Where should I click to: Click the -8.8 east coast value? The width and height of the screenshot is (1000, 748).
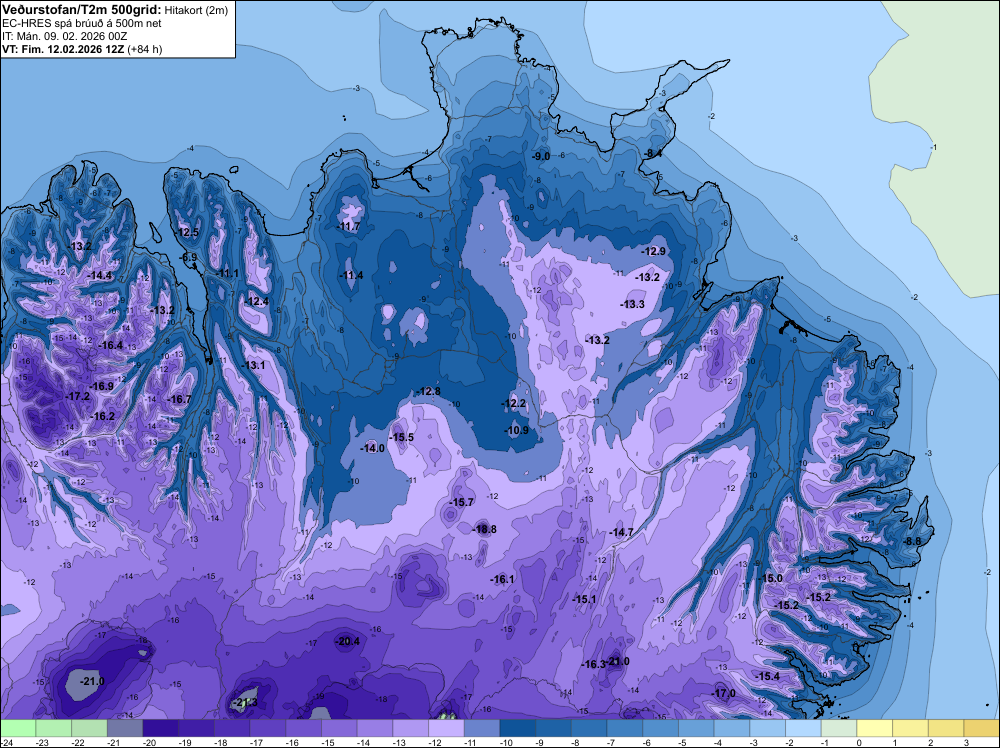[x=913, y=541]
